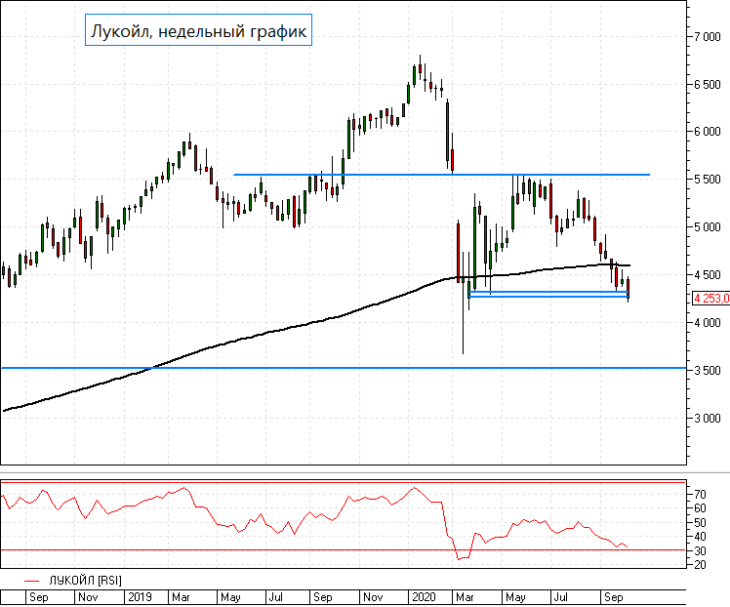Click the RSI axis value 50
The width and height of the screenshot is (730, 607).
(x=700, y=523)
